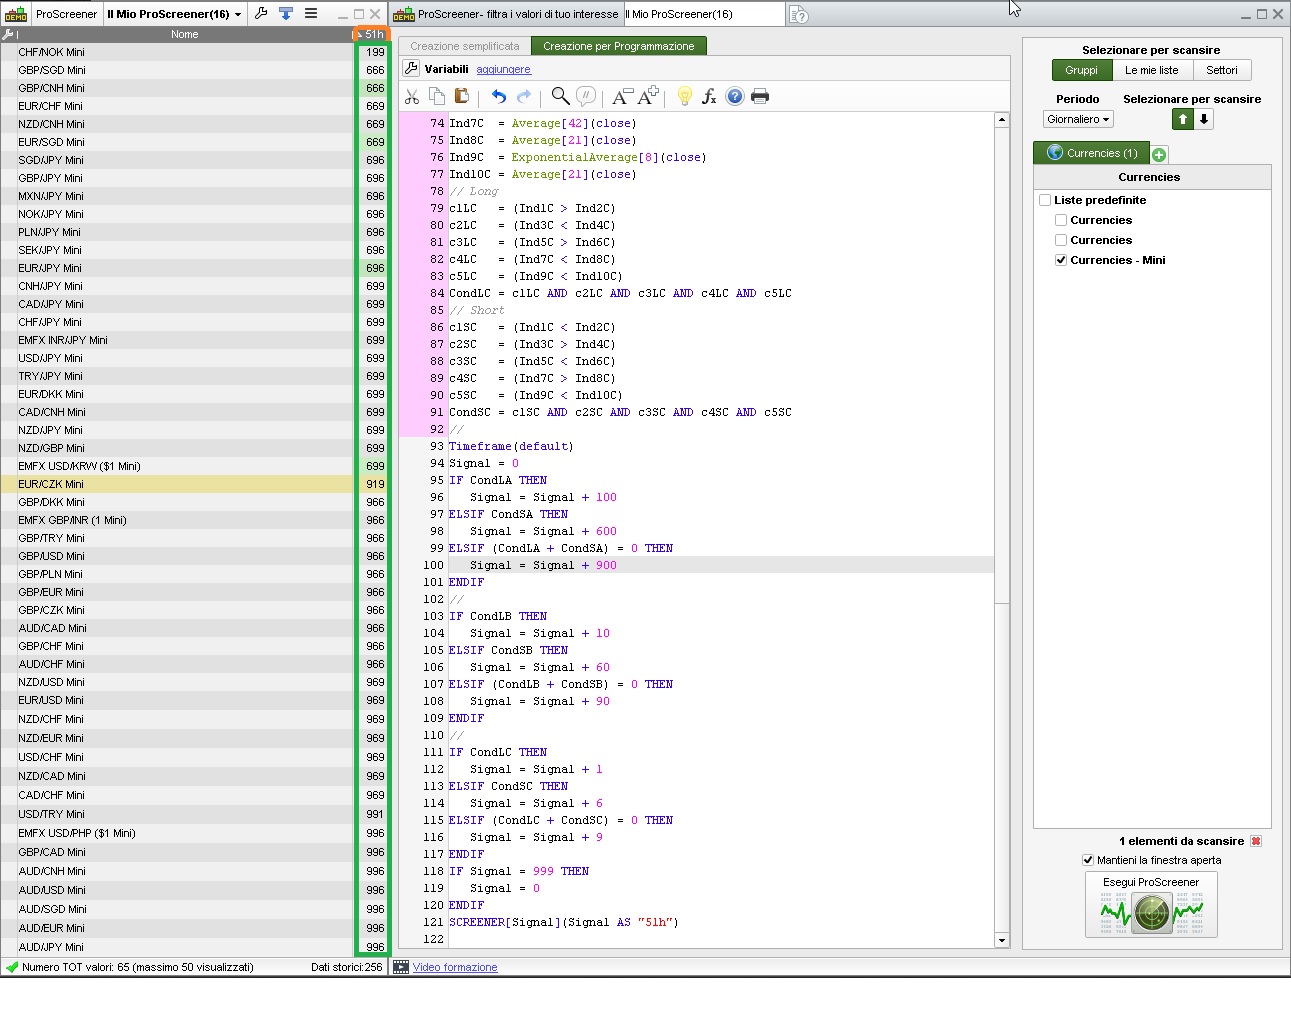
Task: Print the code using printer icon
Action: point(760,96)
